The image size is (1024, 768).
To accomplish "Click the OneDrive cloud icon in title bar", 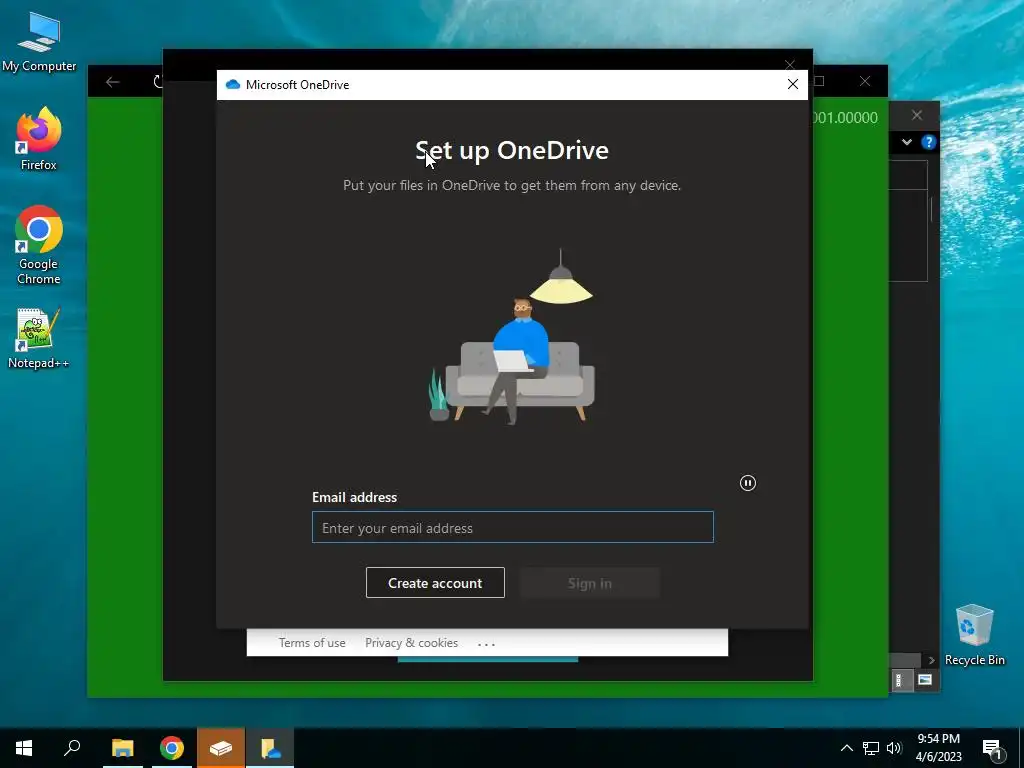I will point(232,84).
